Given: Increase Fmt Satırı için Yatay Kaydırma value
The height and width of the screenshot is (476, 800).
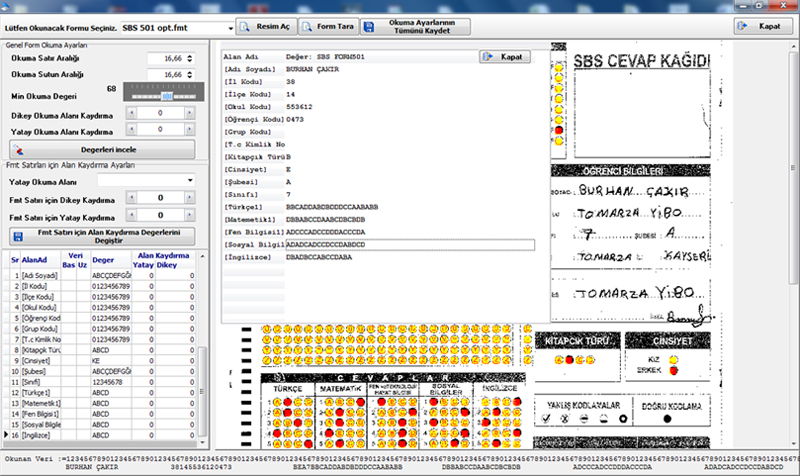Looking at the screenshot, I should (190, 215).
